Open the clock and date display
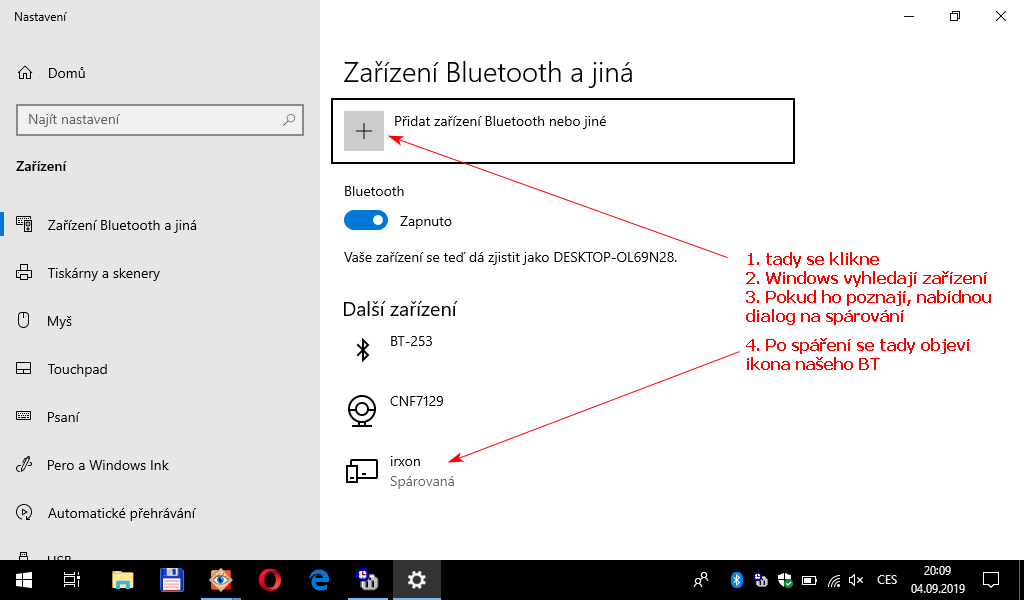 tap(936, 580)
